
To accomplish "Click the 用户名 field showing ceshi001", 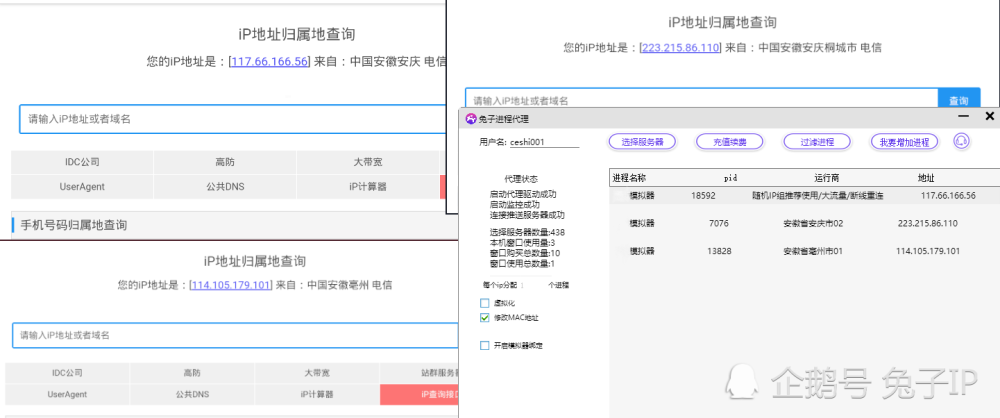I will (544, 142).
